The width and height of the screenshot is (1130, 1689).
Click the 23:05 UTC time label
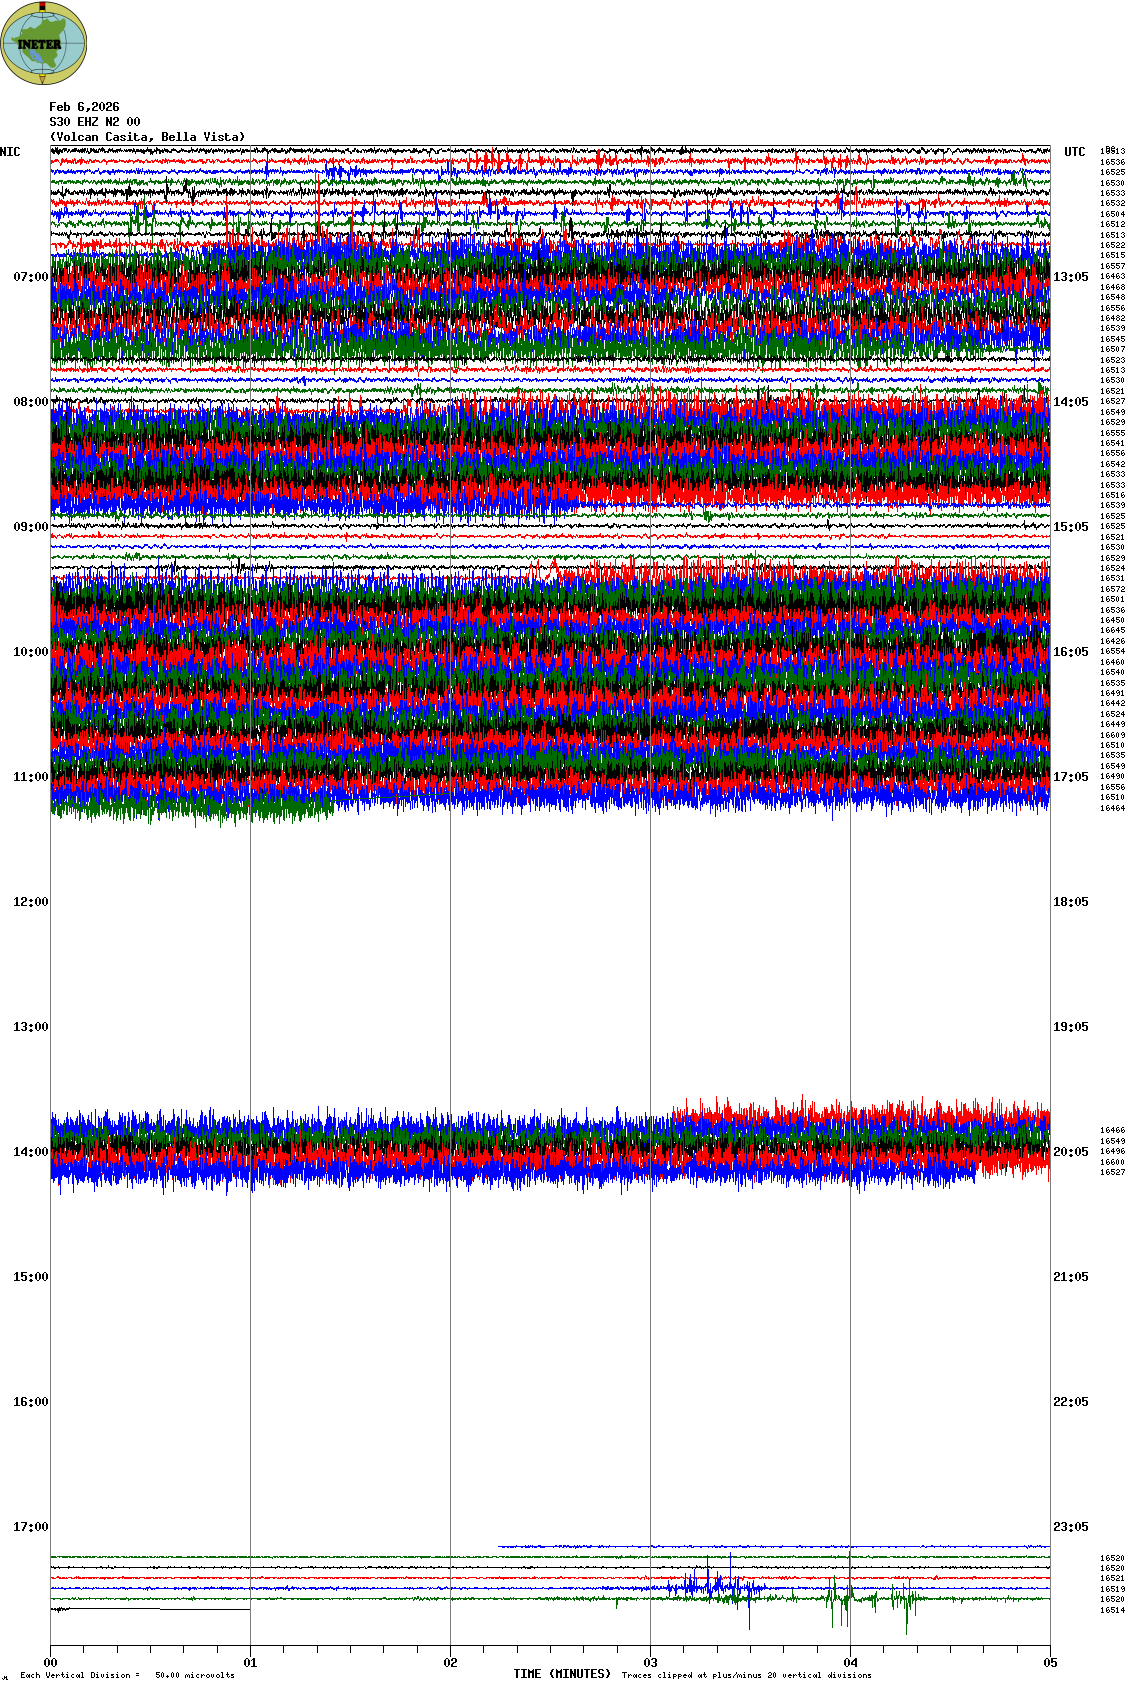pos(1070,1527)
